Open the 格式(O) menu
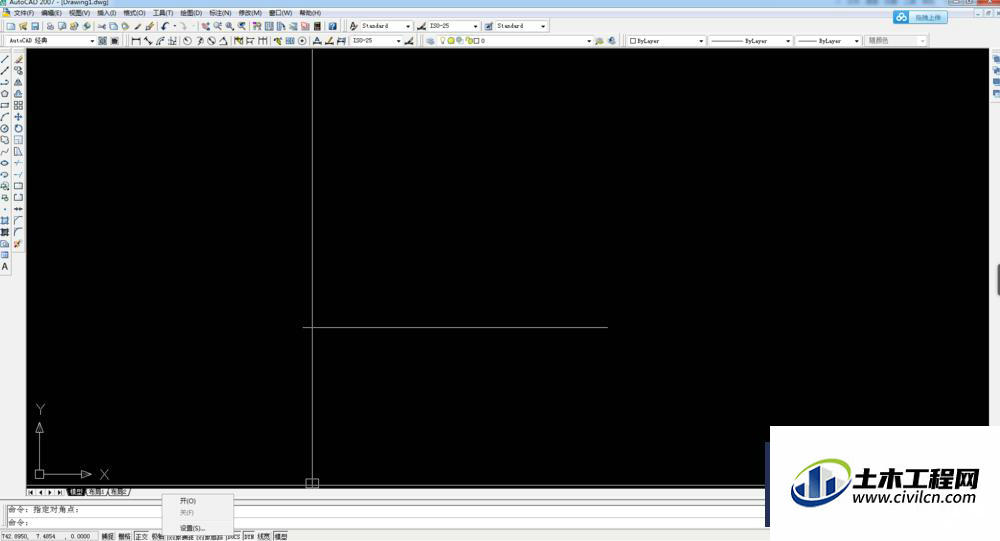Viewport: 1000px width, 541px height. (x=134, y=13)
